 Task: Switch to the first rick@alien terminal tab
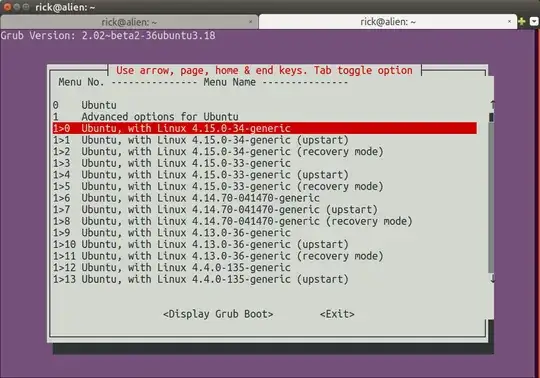[x=129, y=22]
